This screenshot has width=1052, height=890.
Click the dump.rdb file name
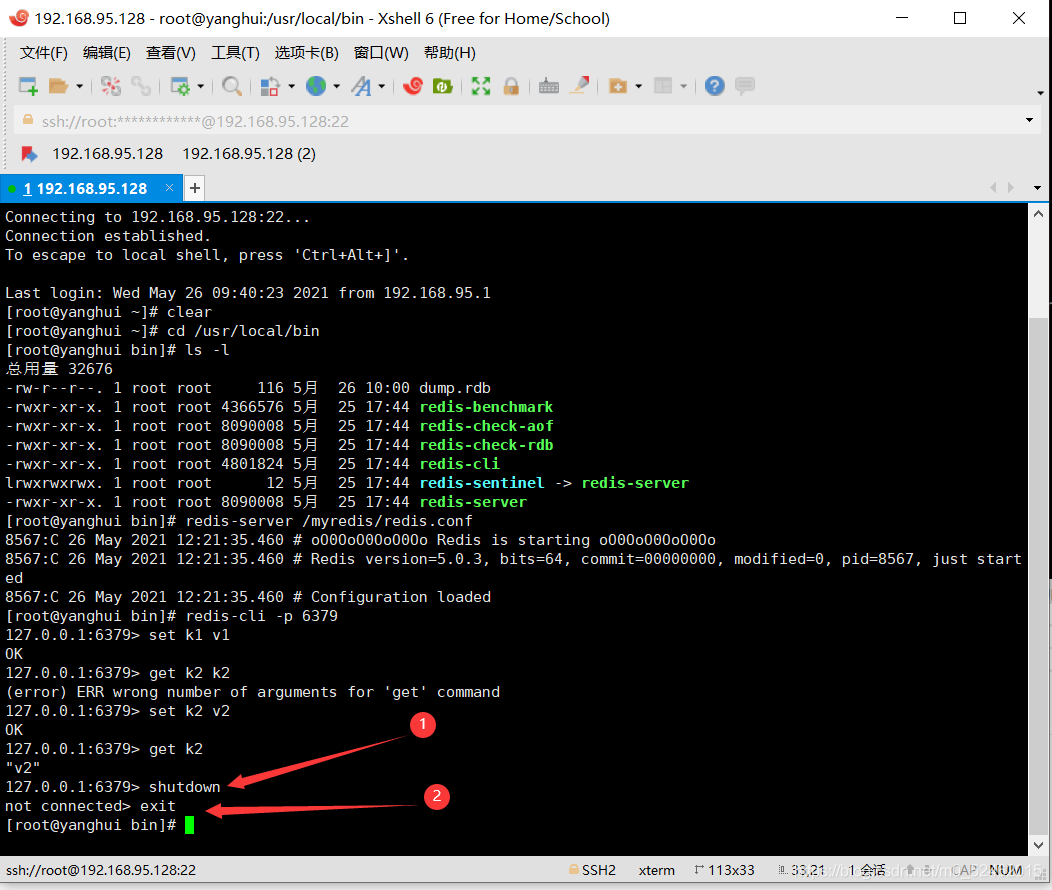pos(455,388)
